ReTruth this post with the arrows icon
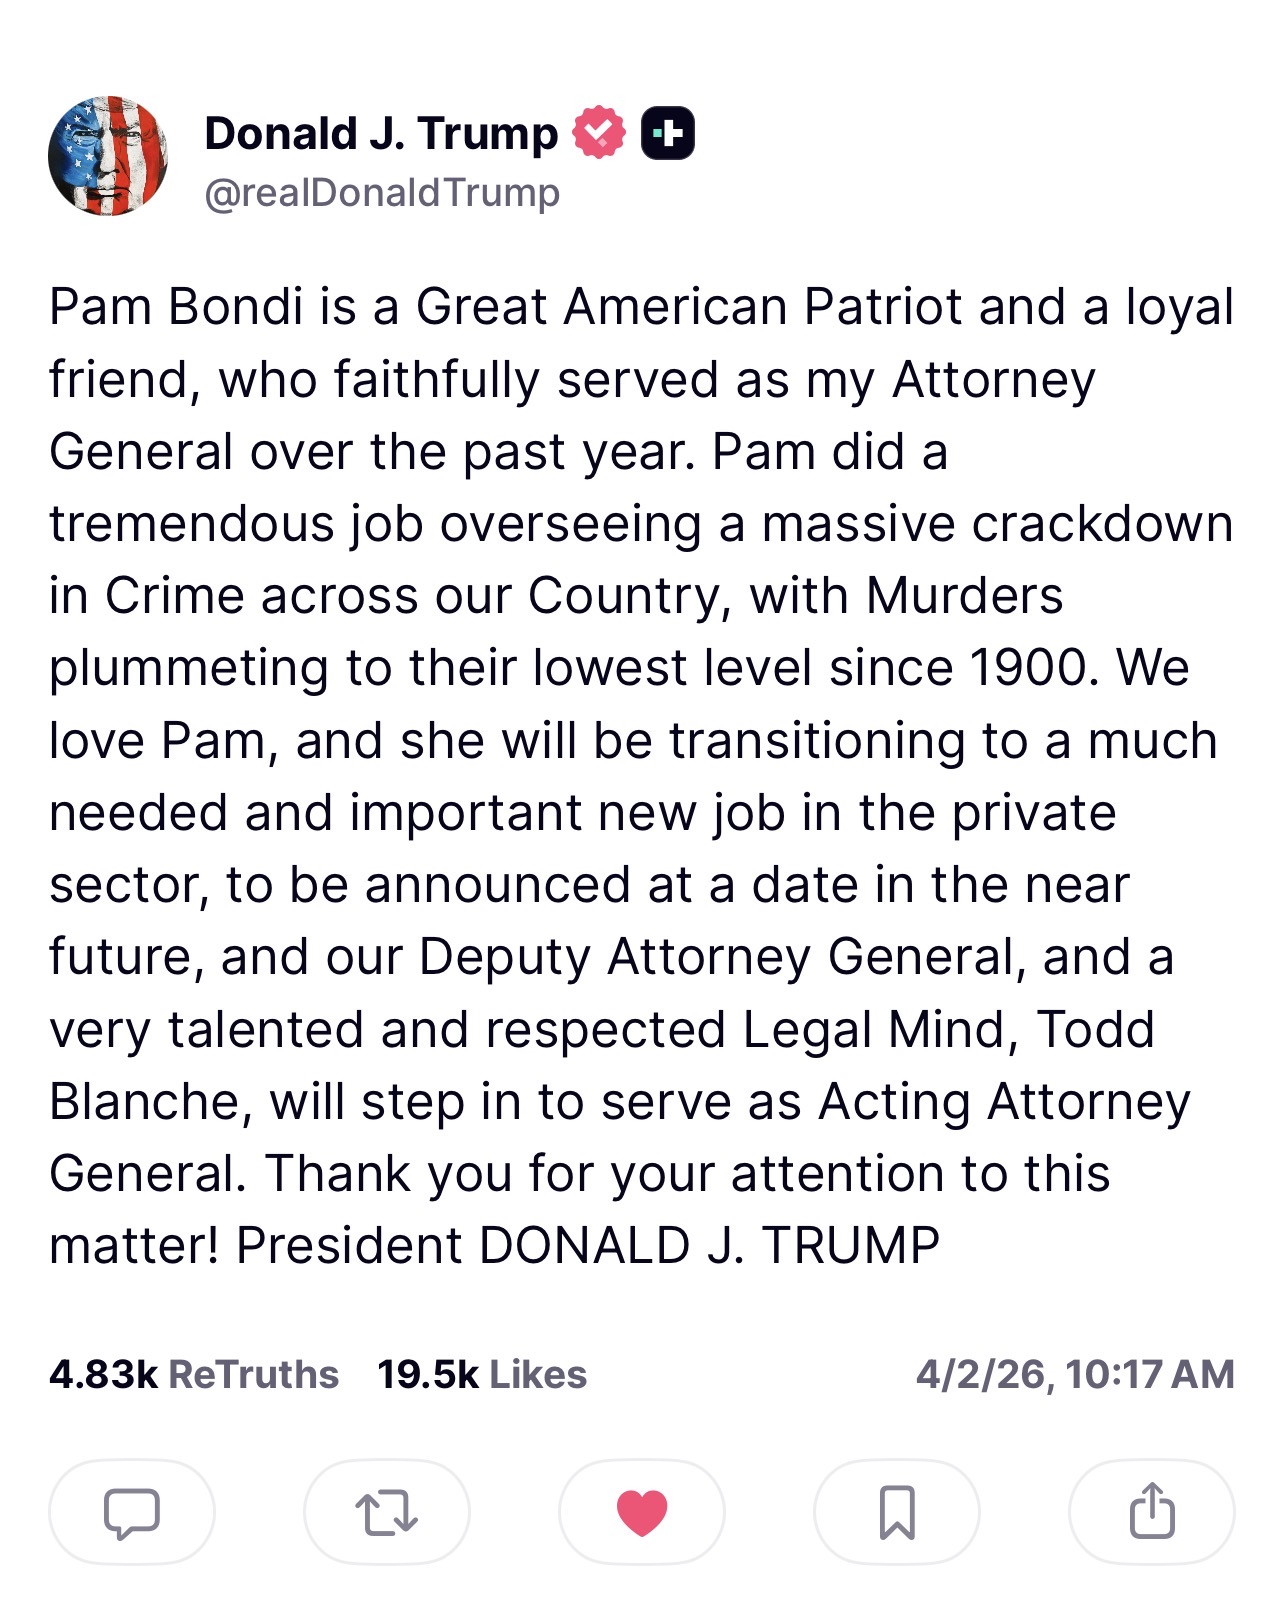This screenshot has height=1609, width=1284. pyautogui.click(x=386, y=1511)
